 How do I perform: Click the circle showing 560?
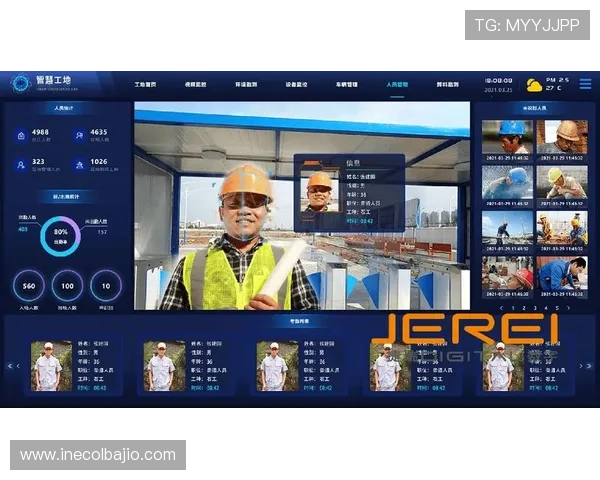click(29, 287)
